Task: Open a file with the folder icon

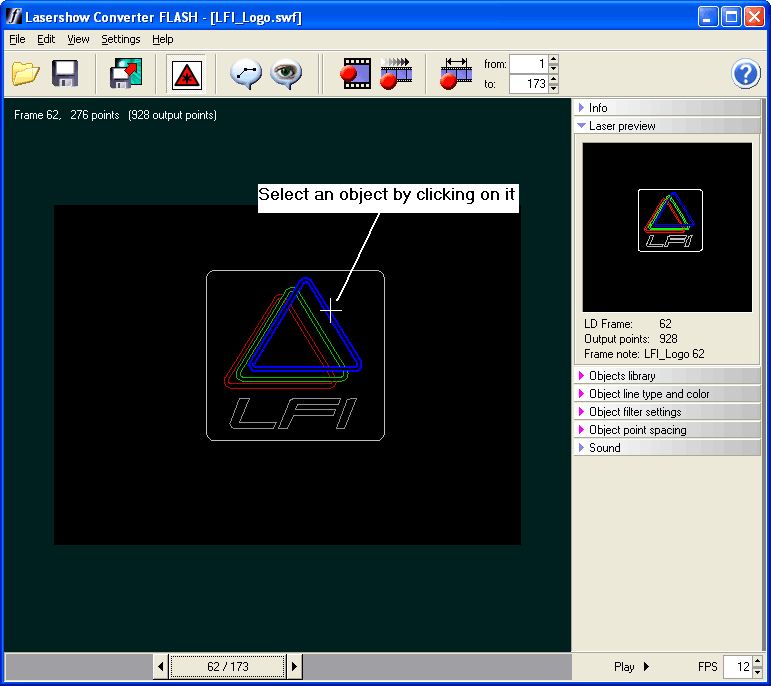Action: pos(26,74)
